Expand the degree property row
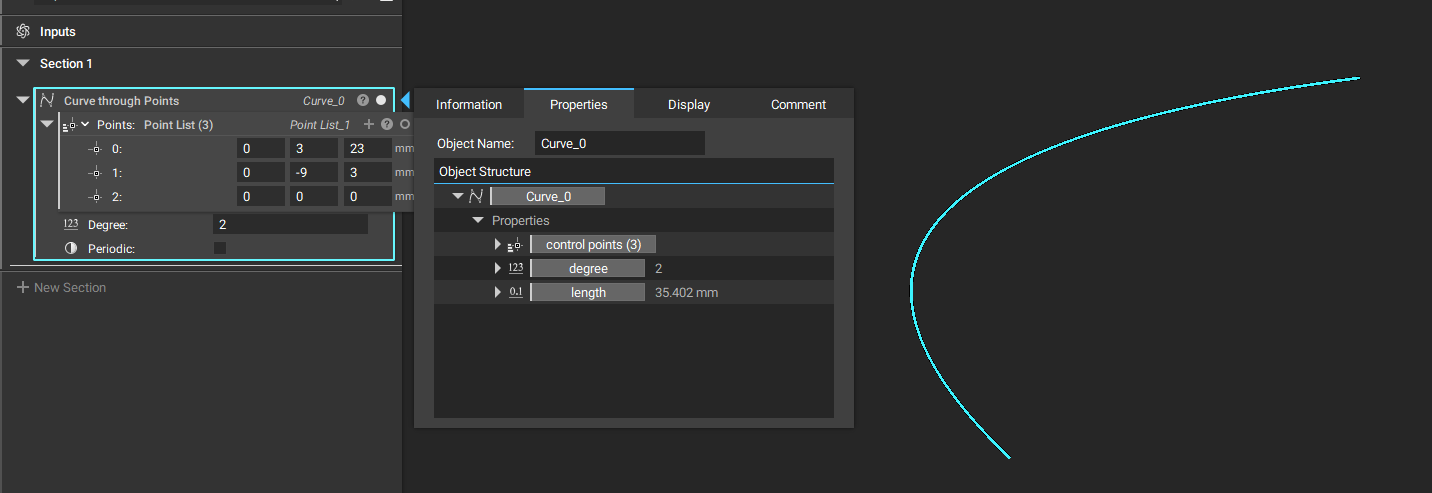The width and height of the screenshot is (1432, 493). [x=498, y=269]
